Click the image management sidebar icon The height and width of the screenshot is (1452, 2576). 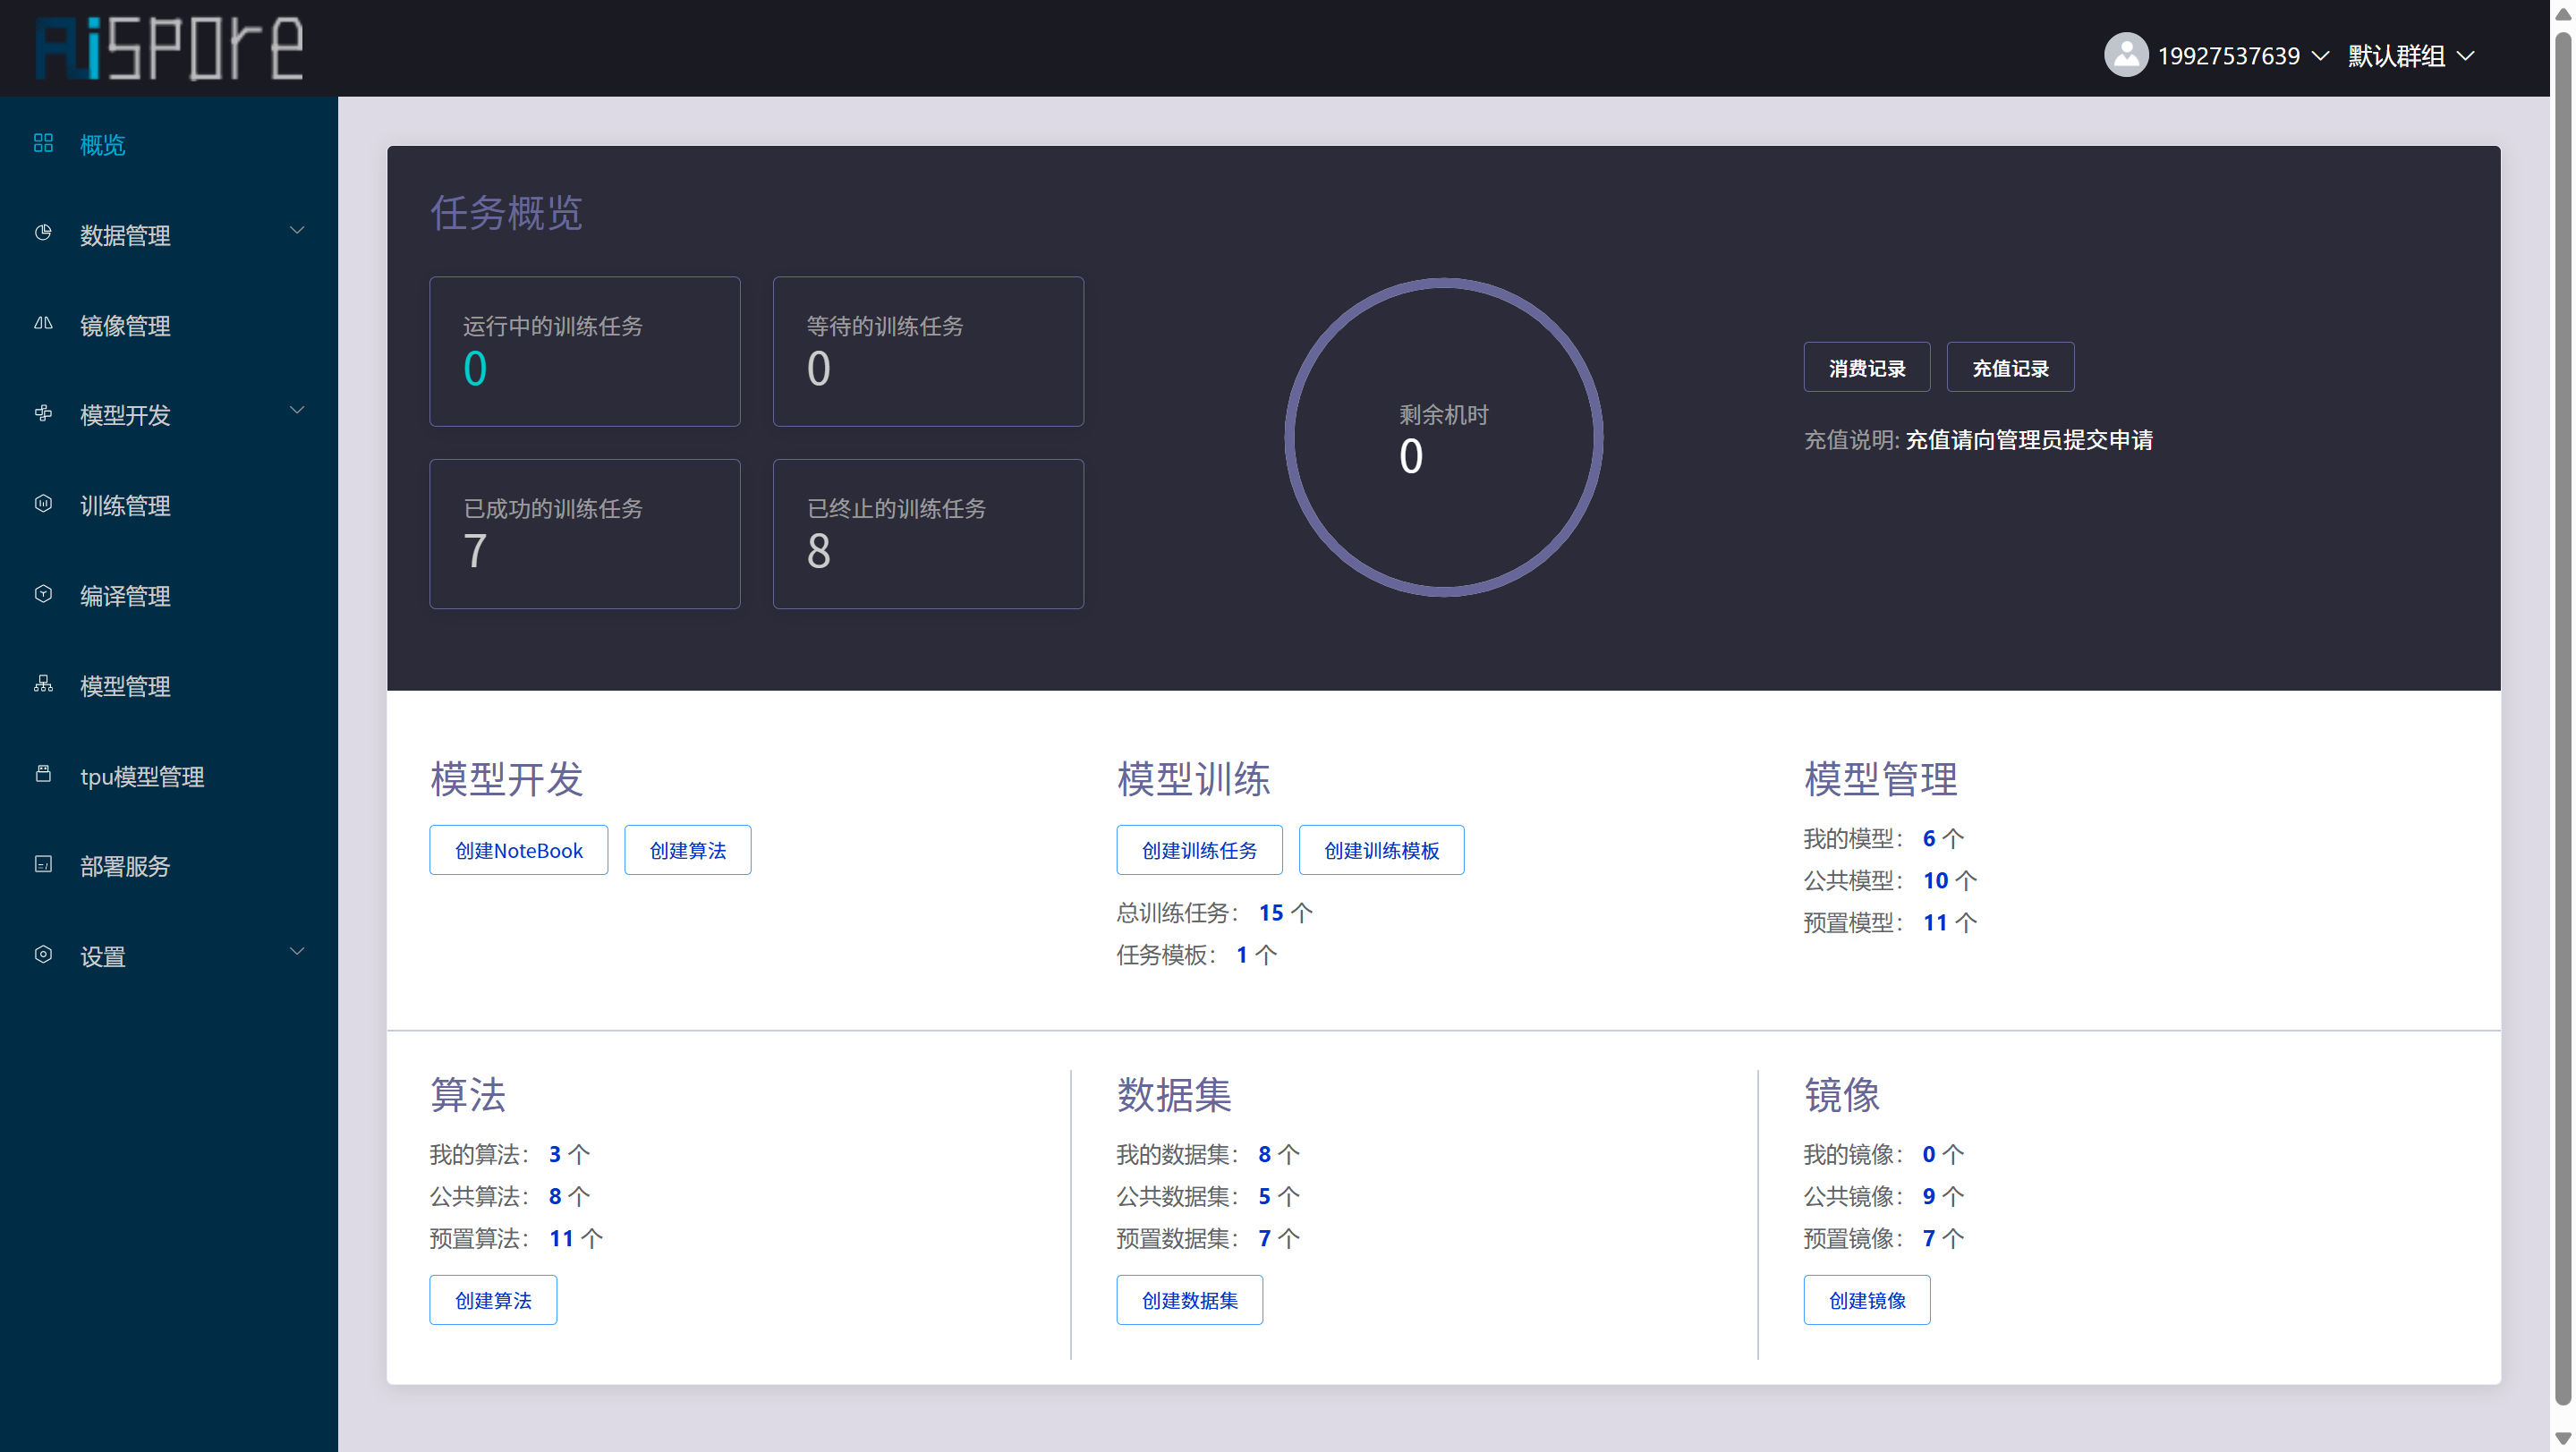click(43, 323)
